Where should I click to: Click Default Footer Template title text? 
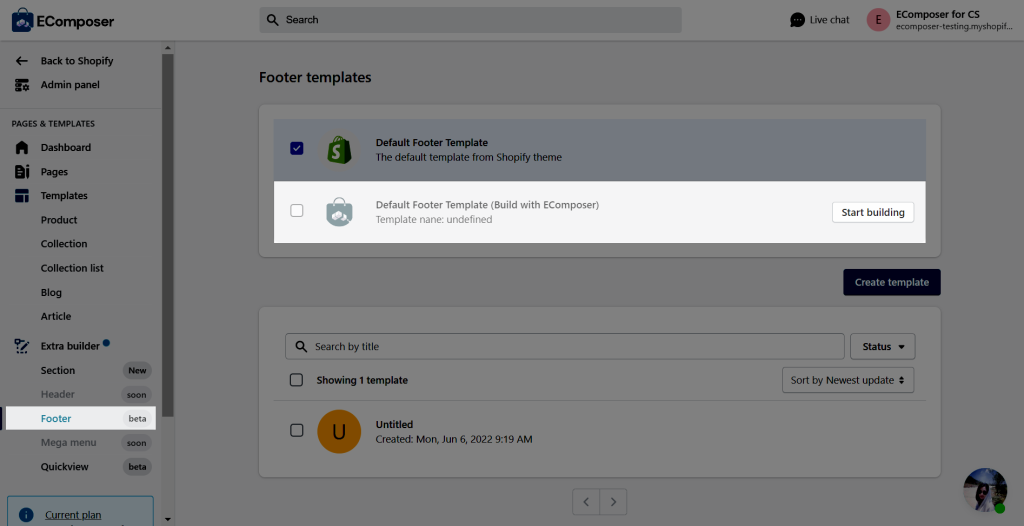pos(432,142)
